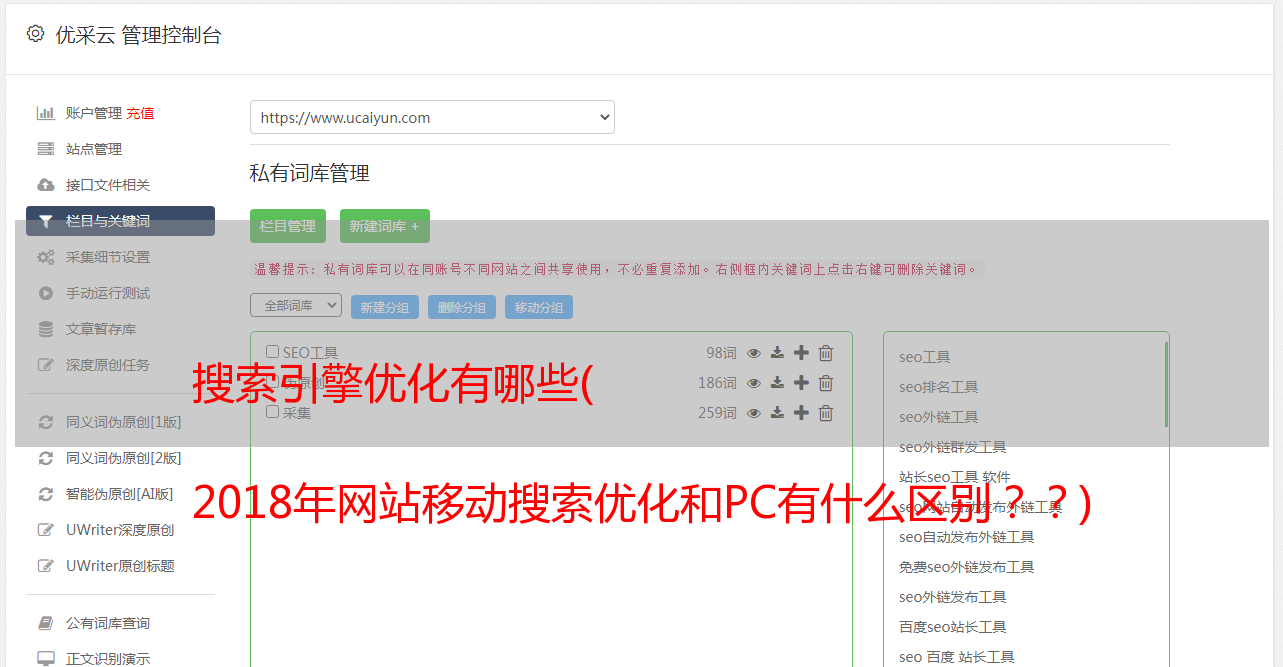Screen dimensions: 1283x667
Task: Click the plus icon on the SEO工具 row
Action: pyautogui.click(x=801, y=353)
